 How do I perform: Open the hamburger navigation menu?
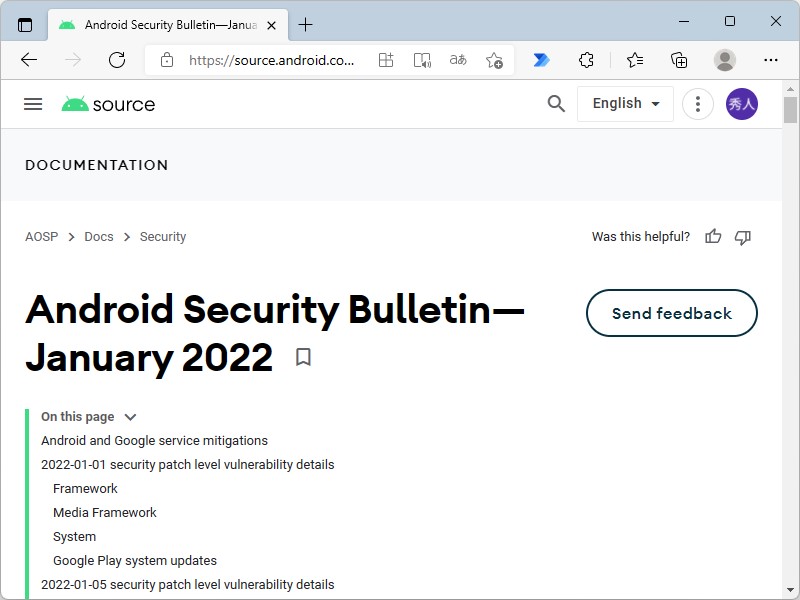pos(33,103)
